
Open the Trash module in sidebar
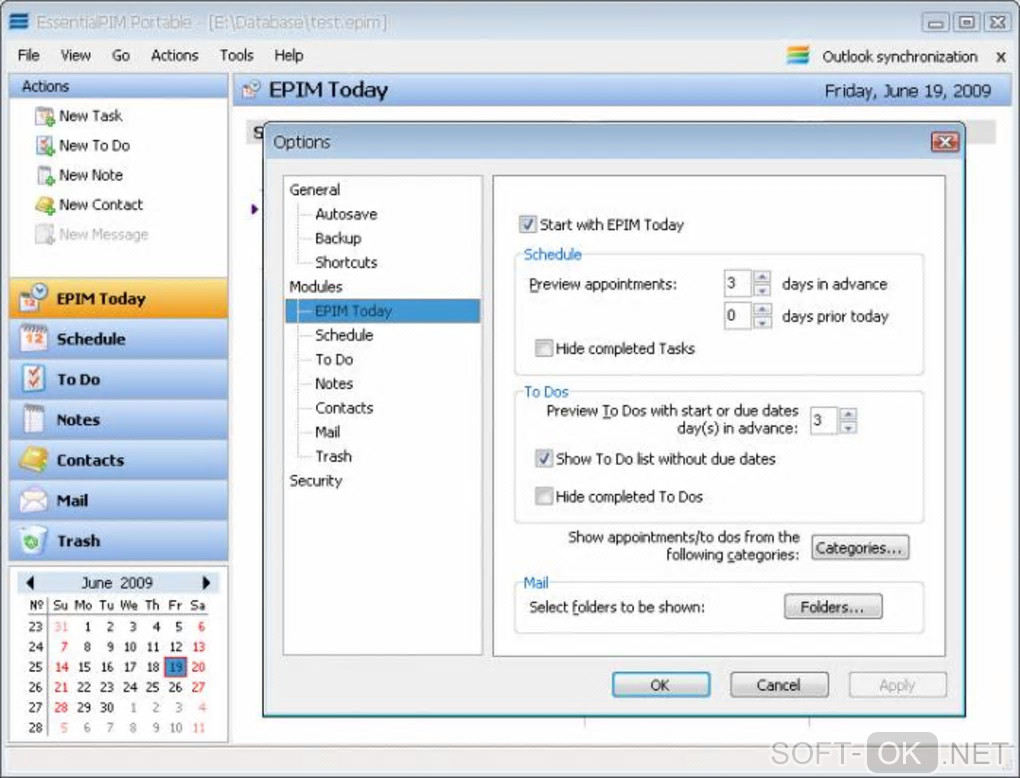[x=118, y=541]
